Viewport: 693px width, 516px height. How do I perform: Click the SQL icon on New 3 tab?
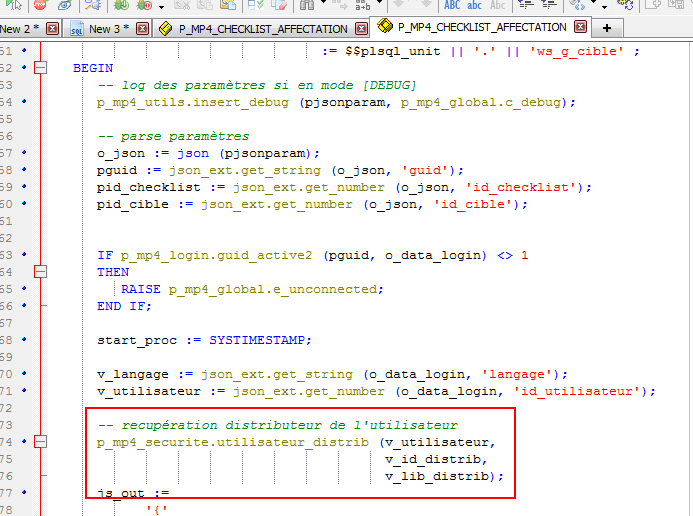[x=76, y=29]
